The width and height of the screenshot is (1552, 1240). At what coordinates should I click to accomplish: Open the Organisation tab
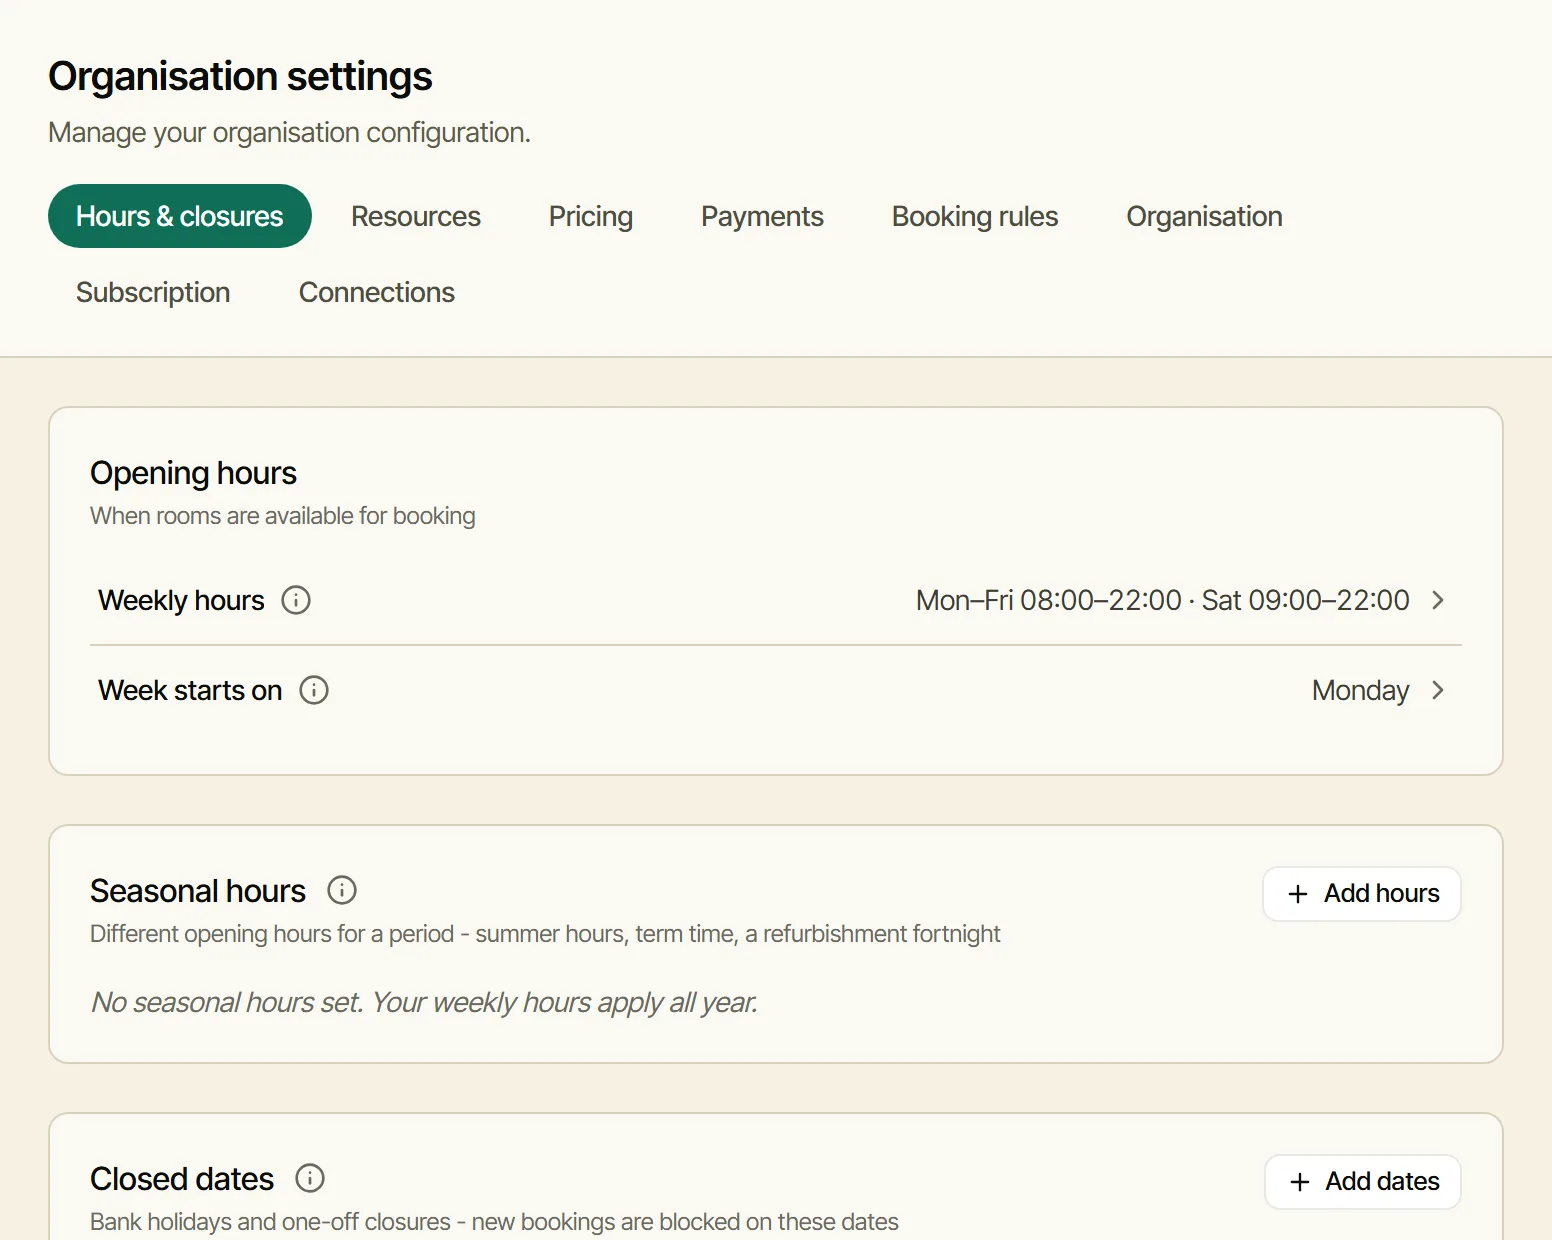click(1204, 216)
